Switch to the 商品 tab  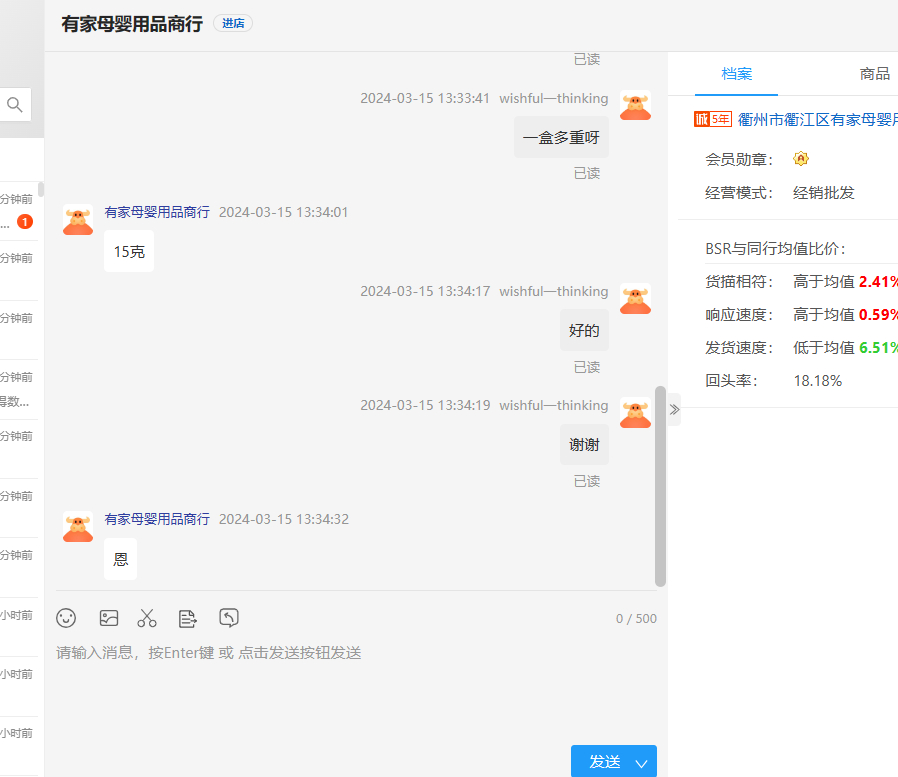[874, 74]
